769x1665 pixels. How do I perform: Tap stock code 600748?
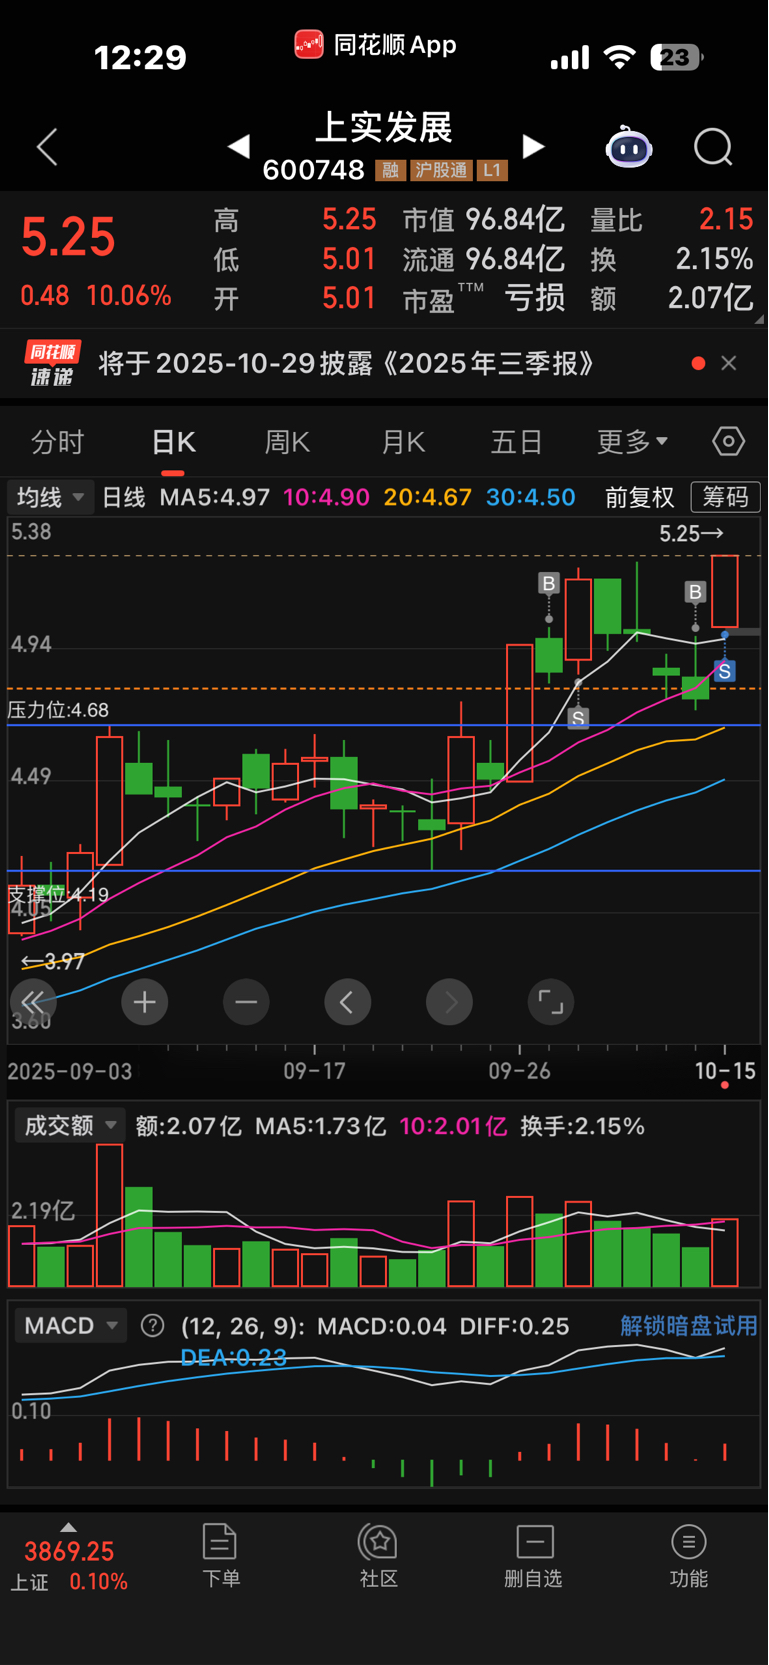[x=313, y=170]
